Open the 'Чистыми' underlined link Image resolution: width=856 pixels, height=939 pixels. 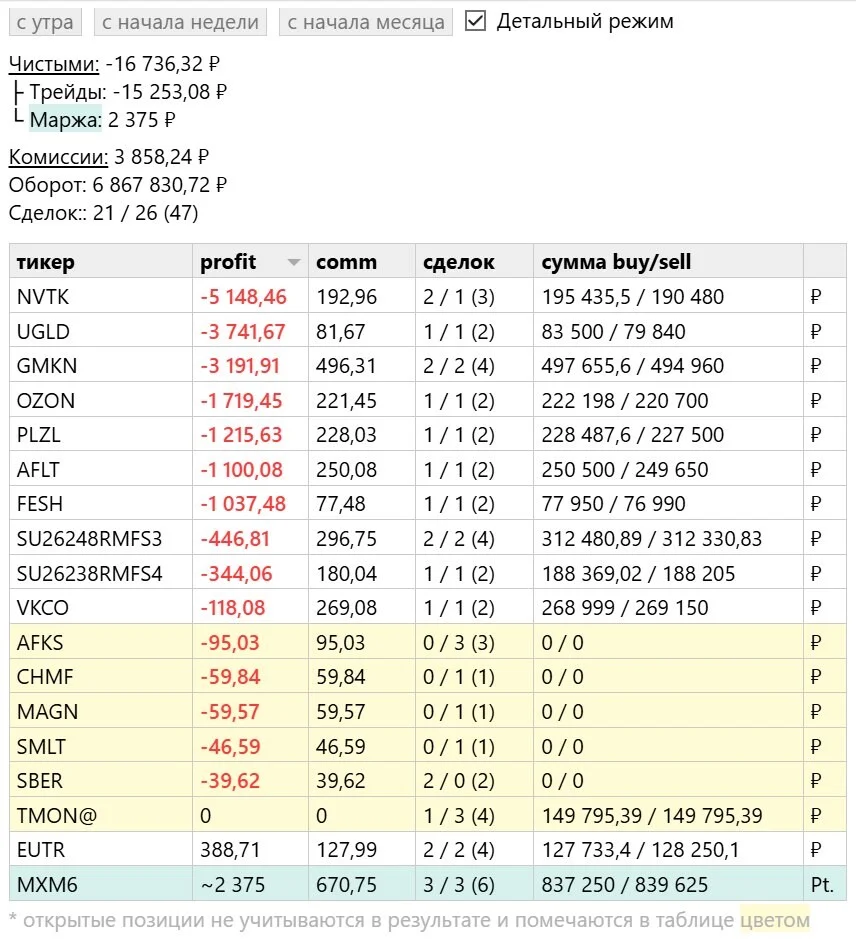pos(54,63)
